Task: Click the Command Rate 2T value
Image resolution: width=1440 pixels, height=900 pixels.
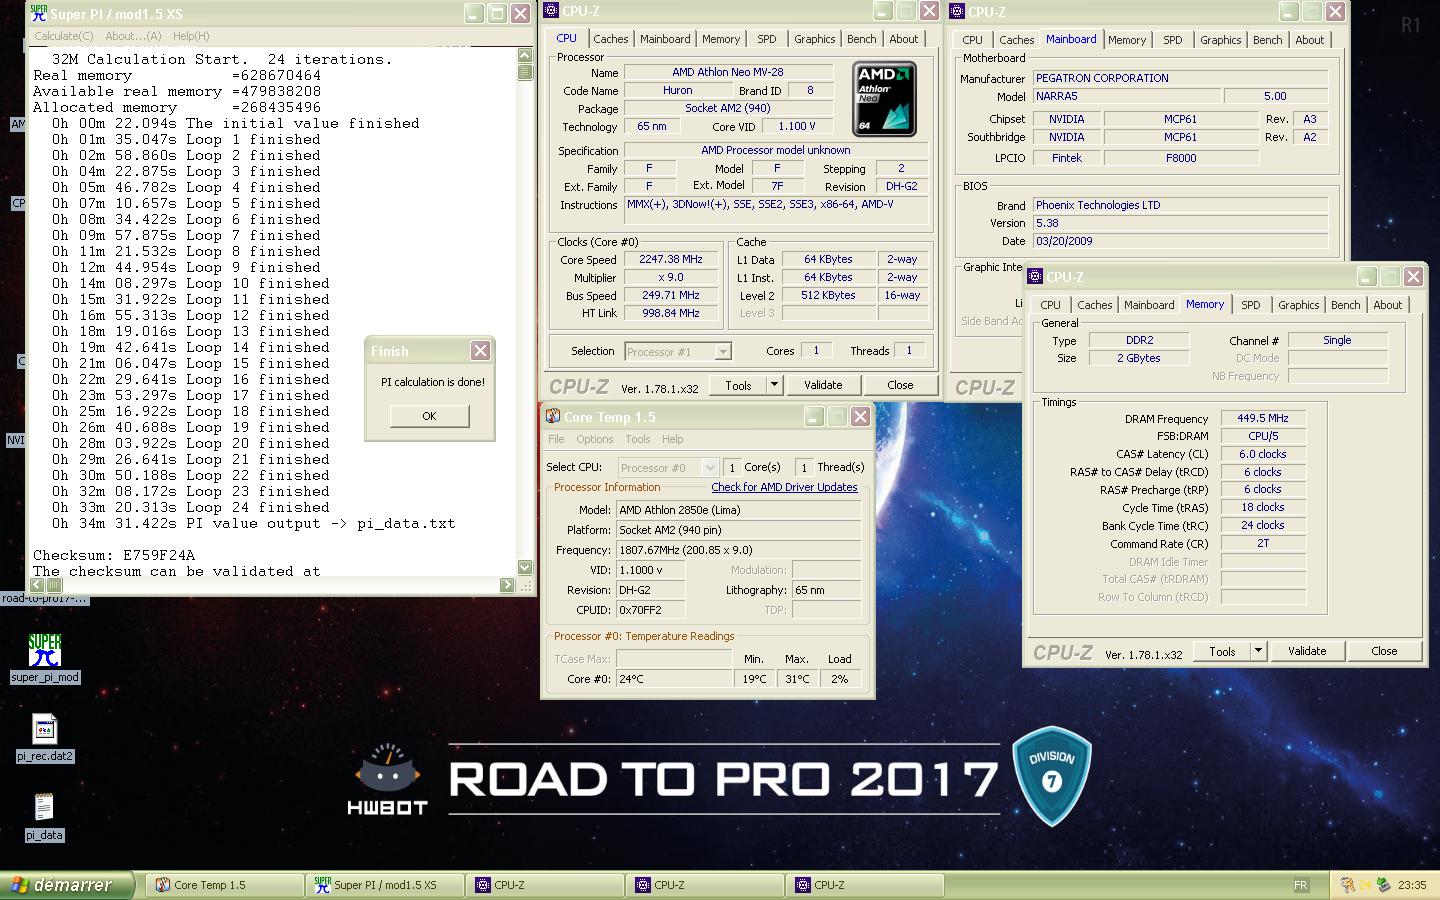Action: [1263, 543]
